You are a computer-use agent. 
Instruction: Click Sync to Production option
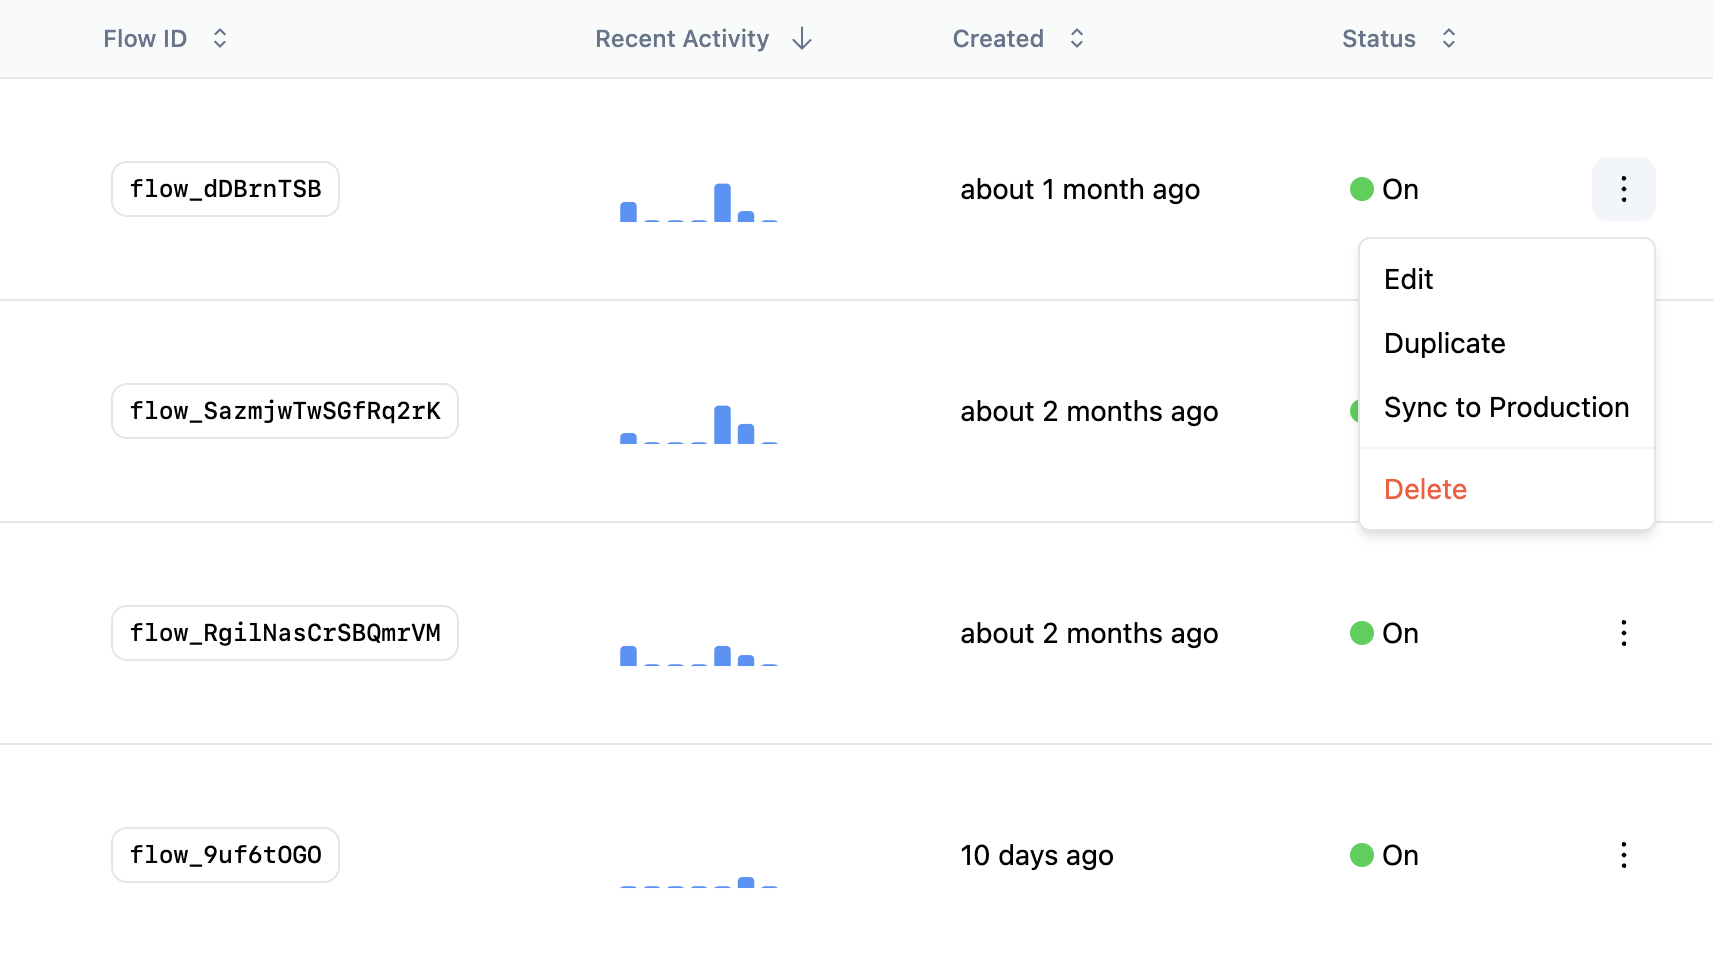(1505, 407)
